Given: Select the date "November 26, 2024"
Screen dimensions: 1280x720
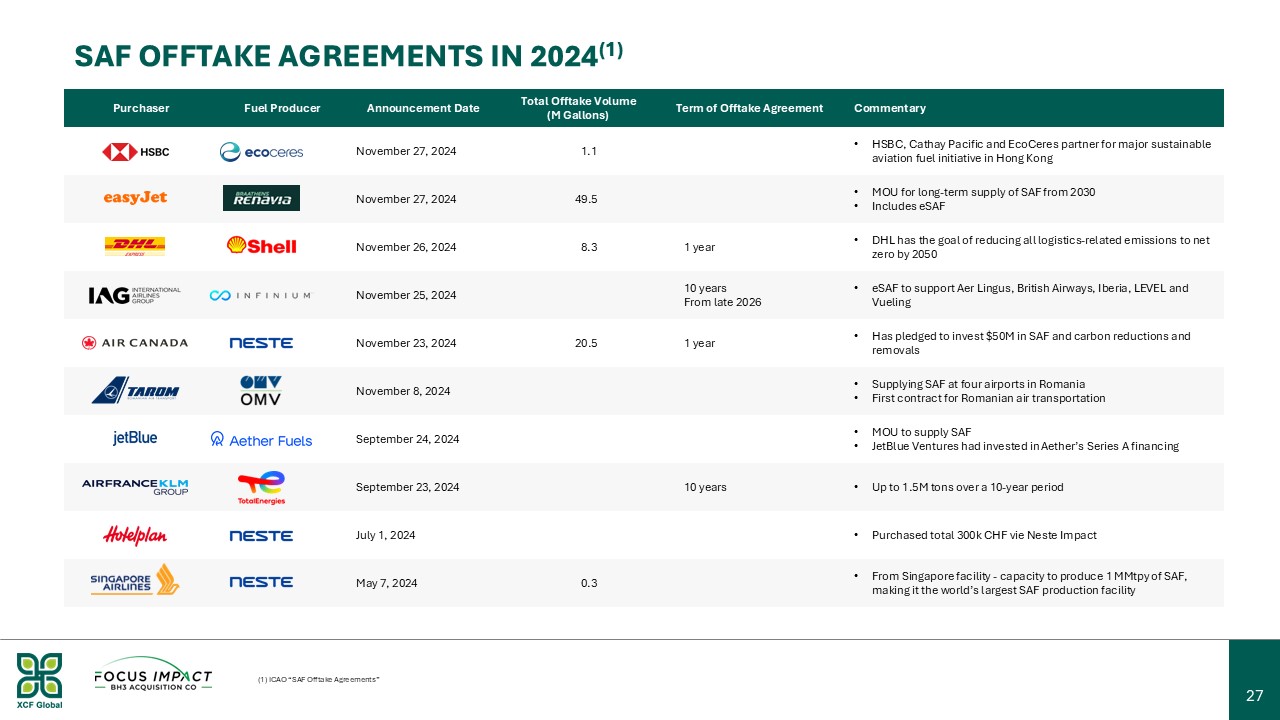Looking at the screenshot, I should coord(406,247).
